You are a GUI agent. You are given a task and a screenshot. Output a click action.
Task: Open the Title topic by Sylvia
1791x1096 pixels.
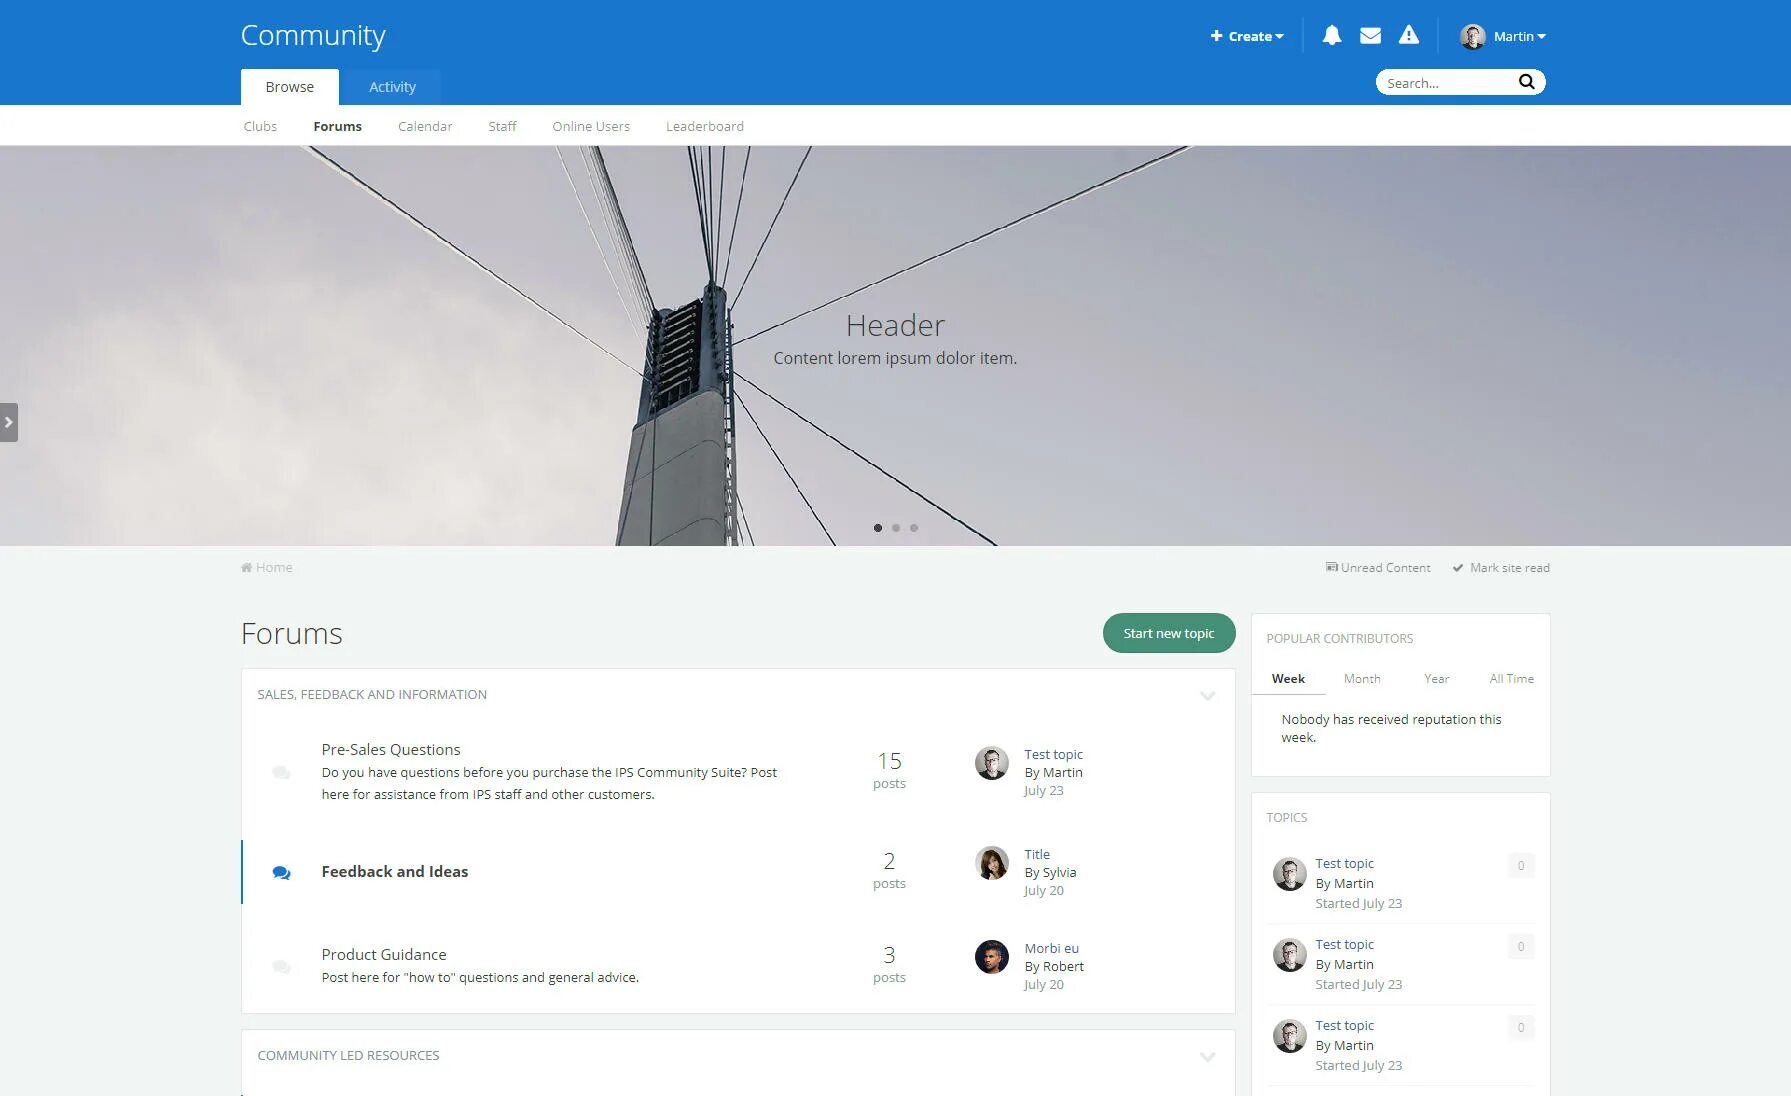[x=1037, y=854]
